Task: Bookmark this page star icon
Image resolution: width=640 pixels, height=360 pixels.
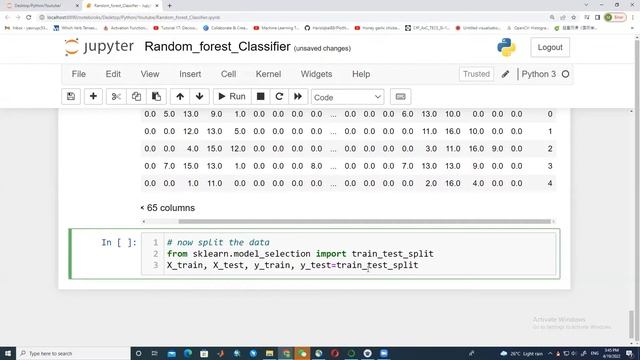Action: tap(573, 17)
